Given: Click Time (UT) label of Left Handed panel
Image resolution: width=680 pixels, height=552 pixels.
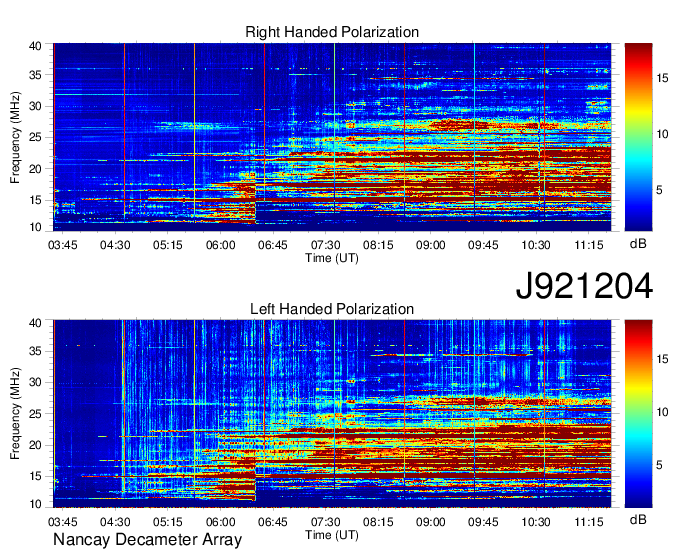Looking at the screenshot, I should (332, 535).
